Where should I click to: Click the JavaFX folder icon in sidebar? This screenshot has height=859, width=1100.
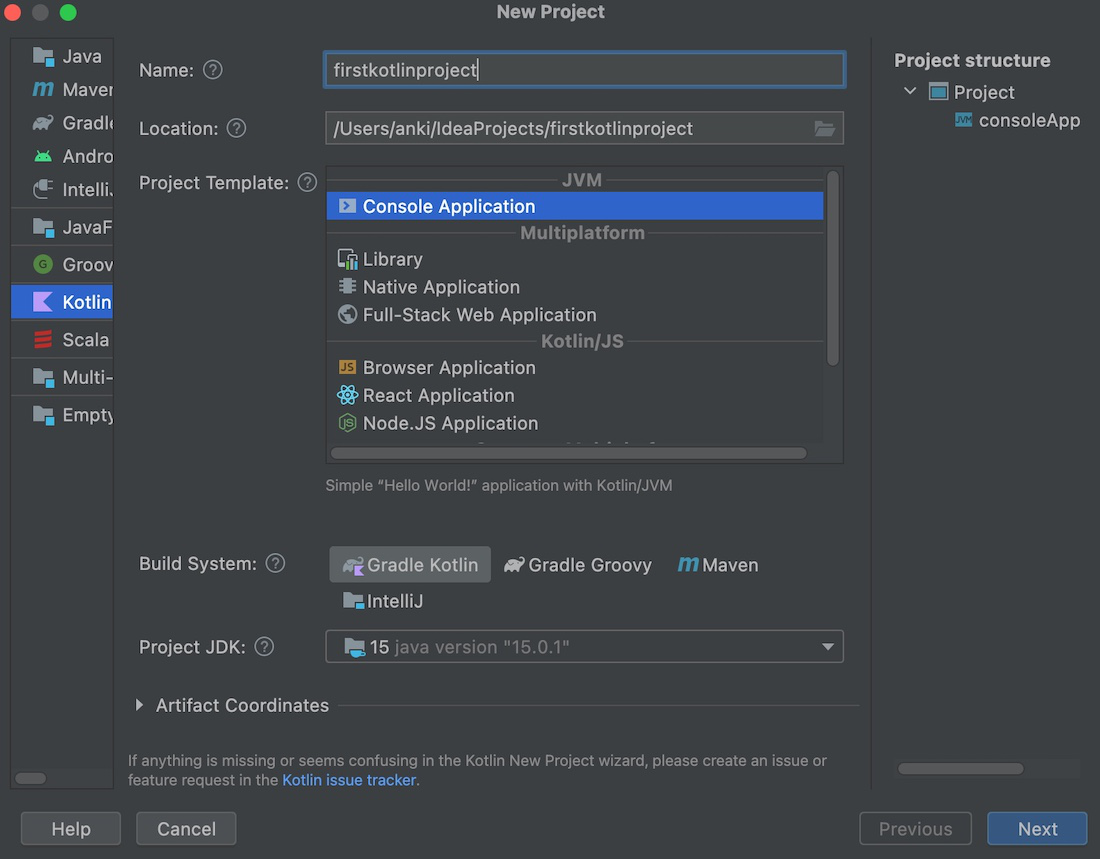(43, 227)
